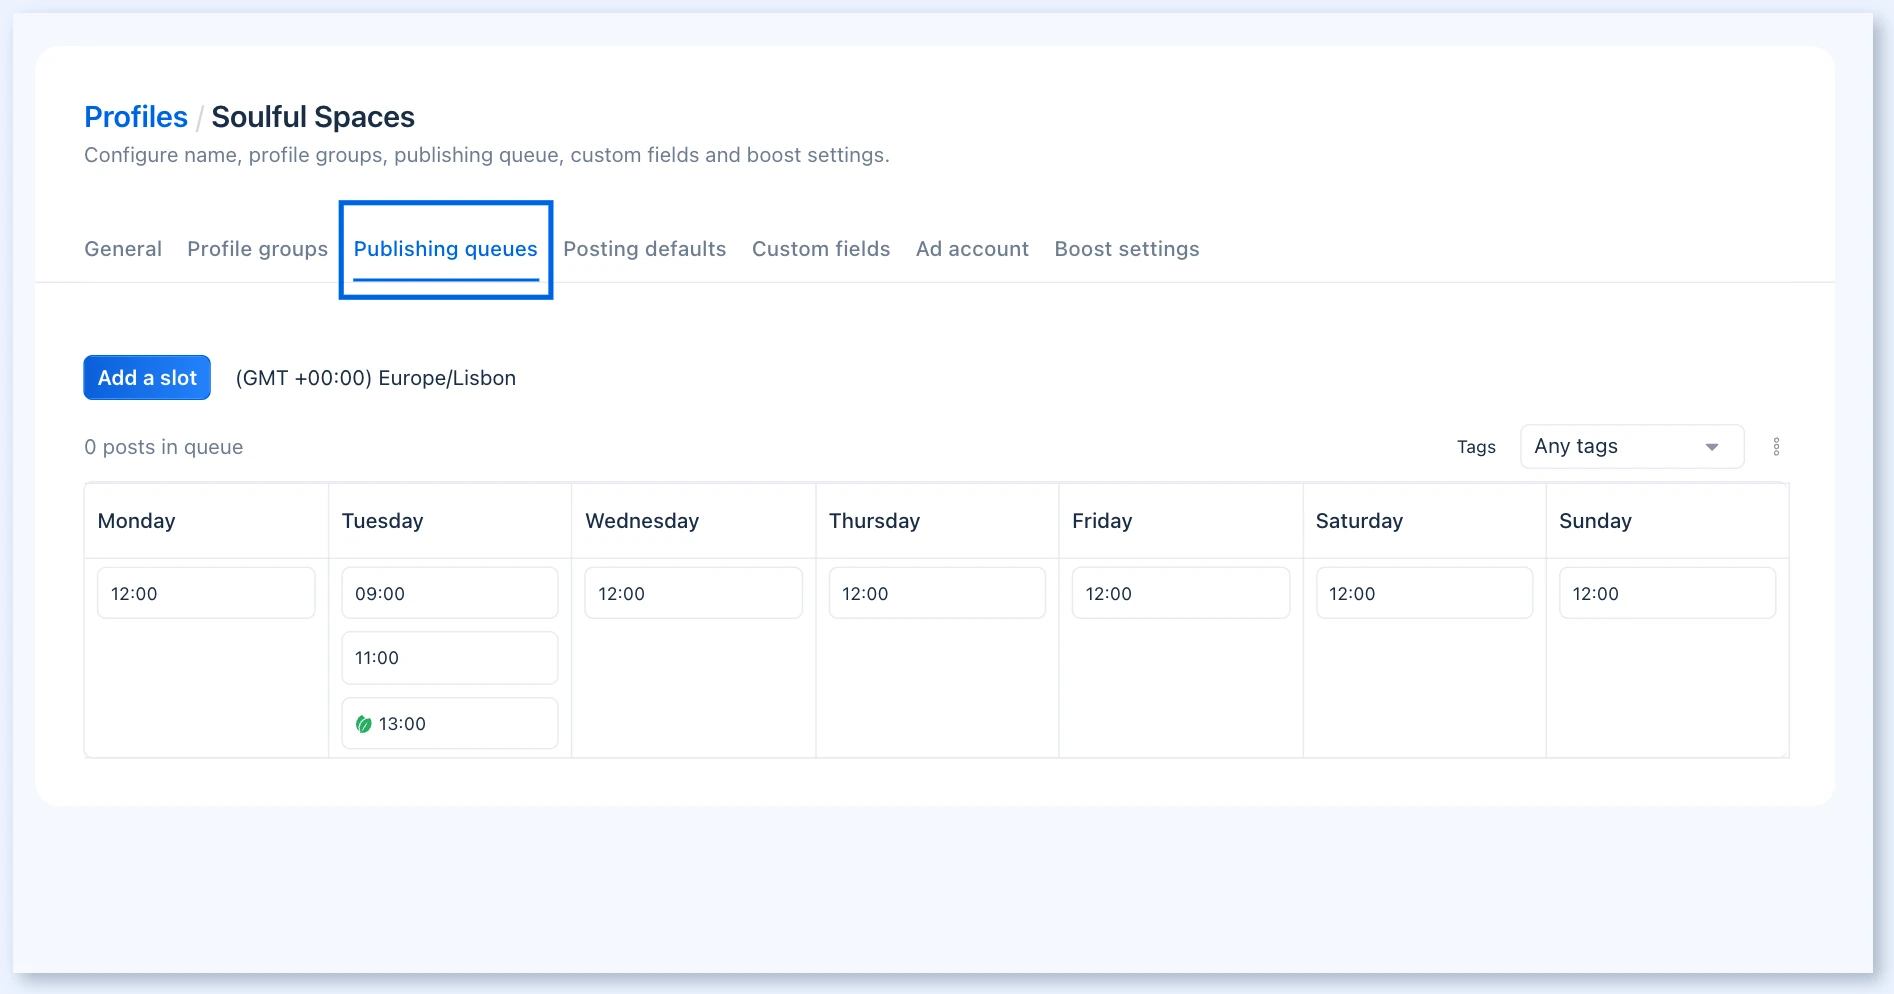Click the '0 posts in queue' text
The width and height of the screenshot is (1894, 994).
tap(164, 447)
